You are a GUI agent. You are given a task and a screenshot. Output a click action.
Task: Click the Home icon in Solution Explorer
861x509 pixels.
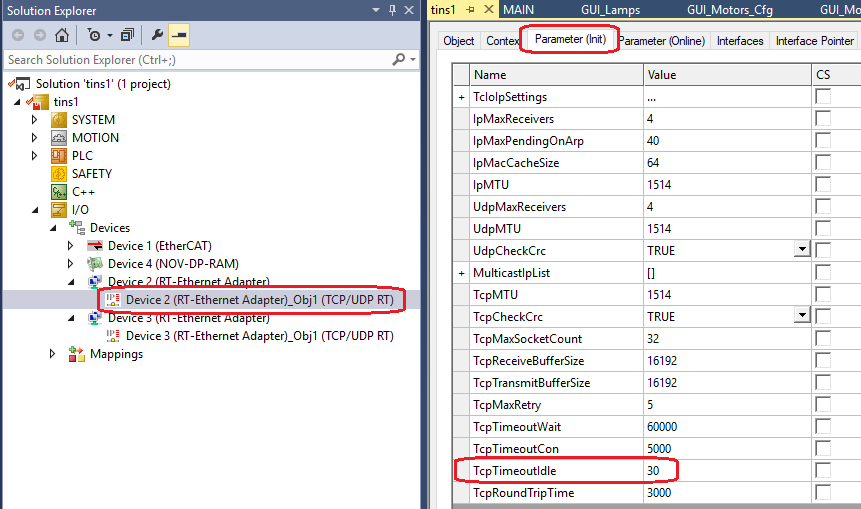tap(62, 35)
